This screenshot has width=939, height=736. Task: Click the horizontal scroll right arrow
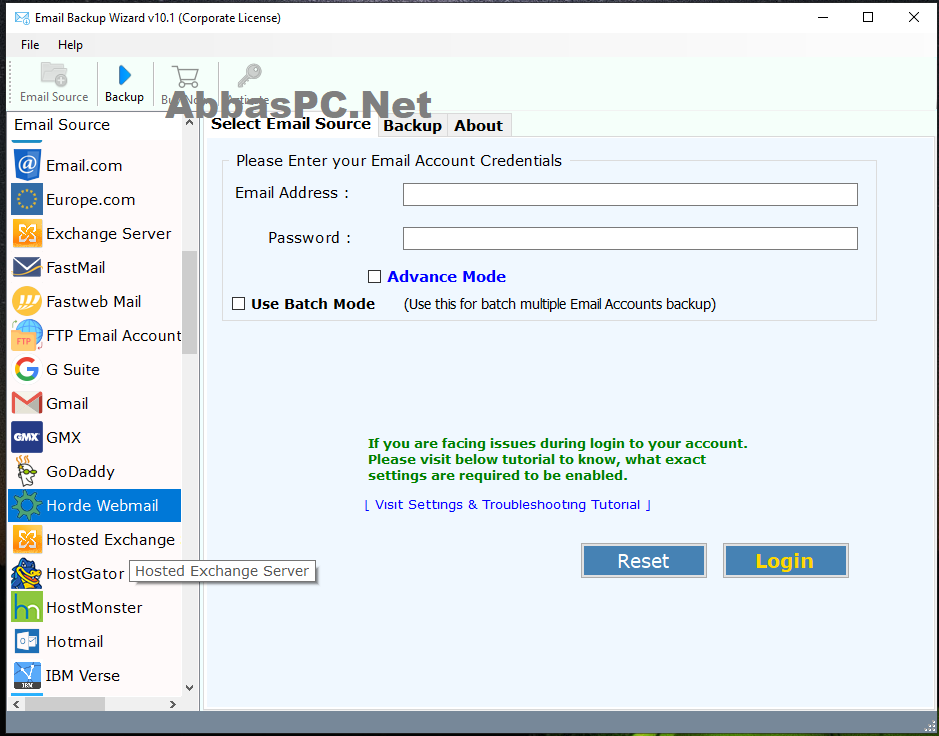click(x=172, y=704)
